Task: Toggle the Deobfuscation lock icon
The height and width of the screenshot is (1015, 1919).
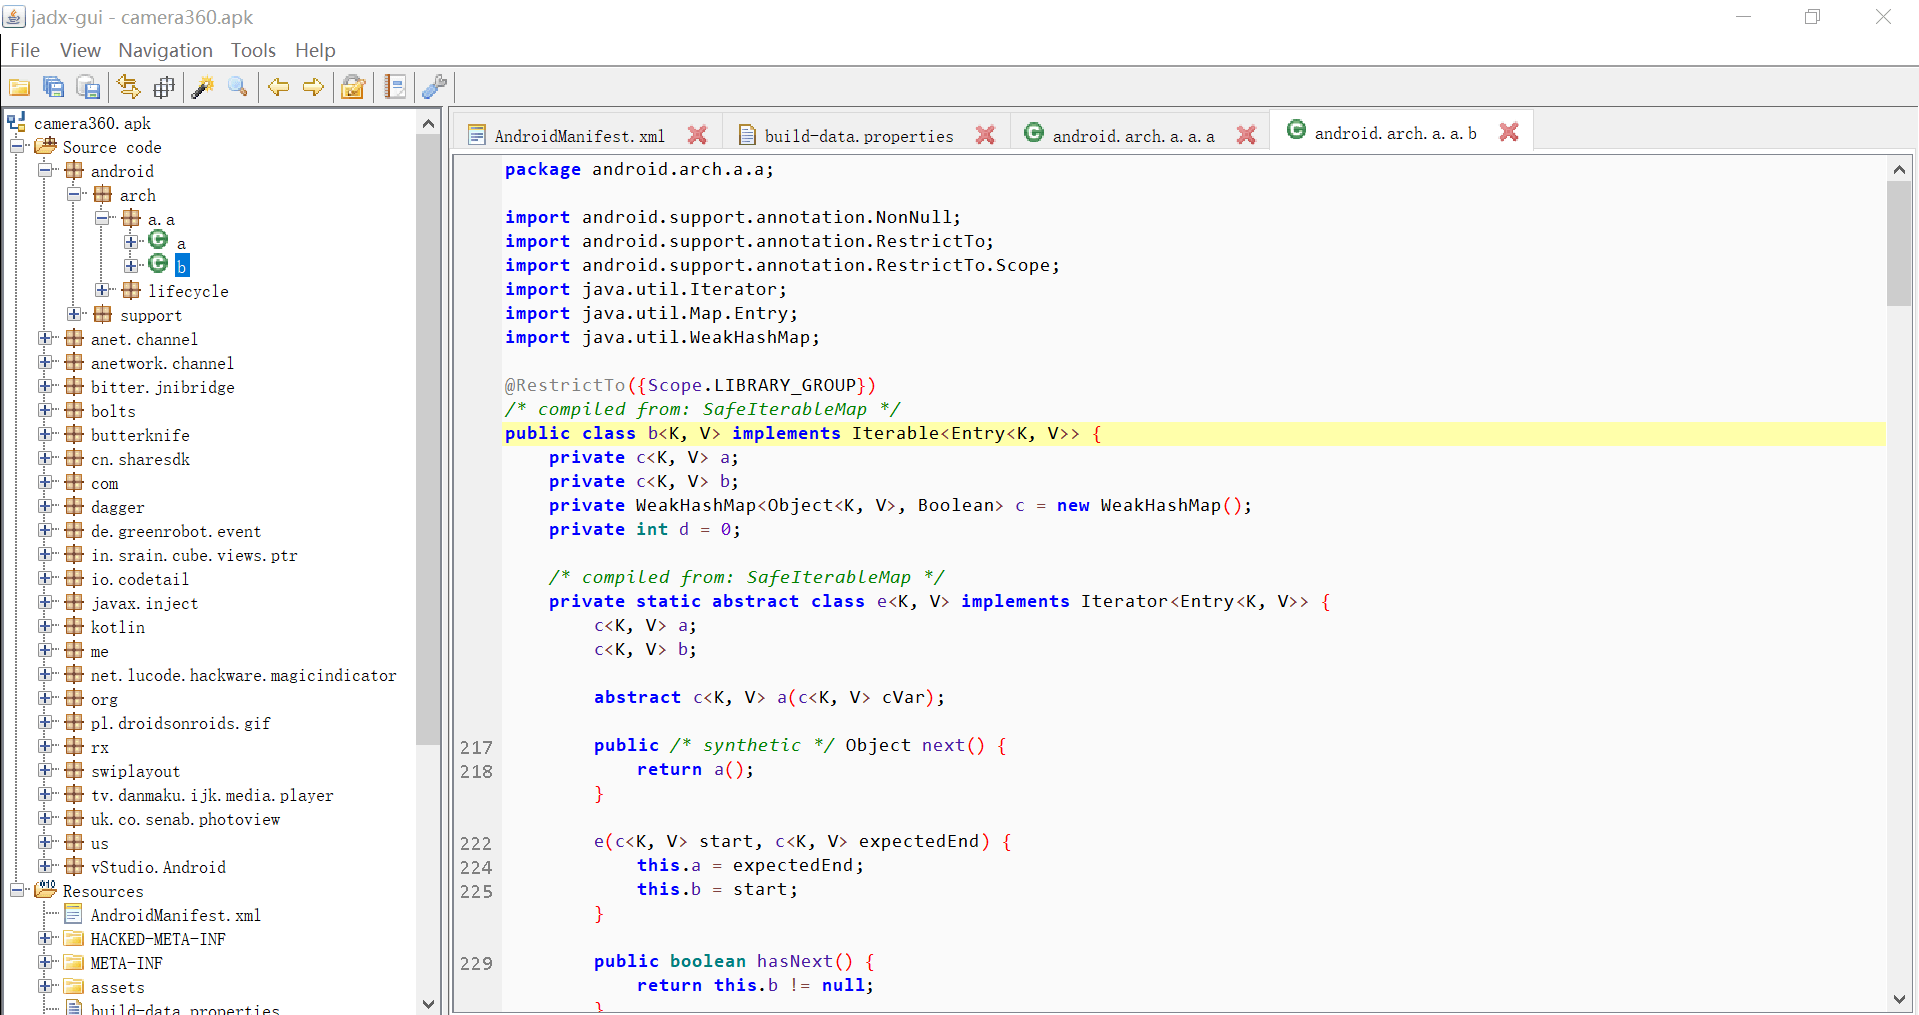Action: [x=353, y=88]
